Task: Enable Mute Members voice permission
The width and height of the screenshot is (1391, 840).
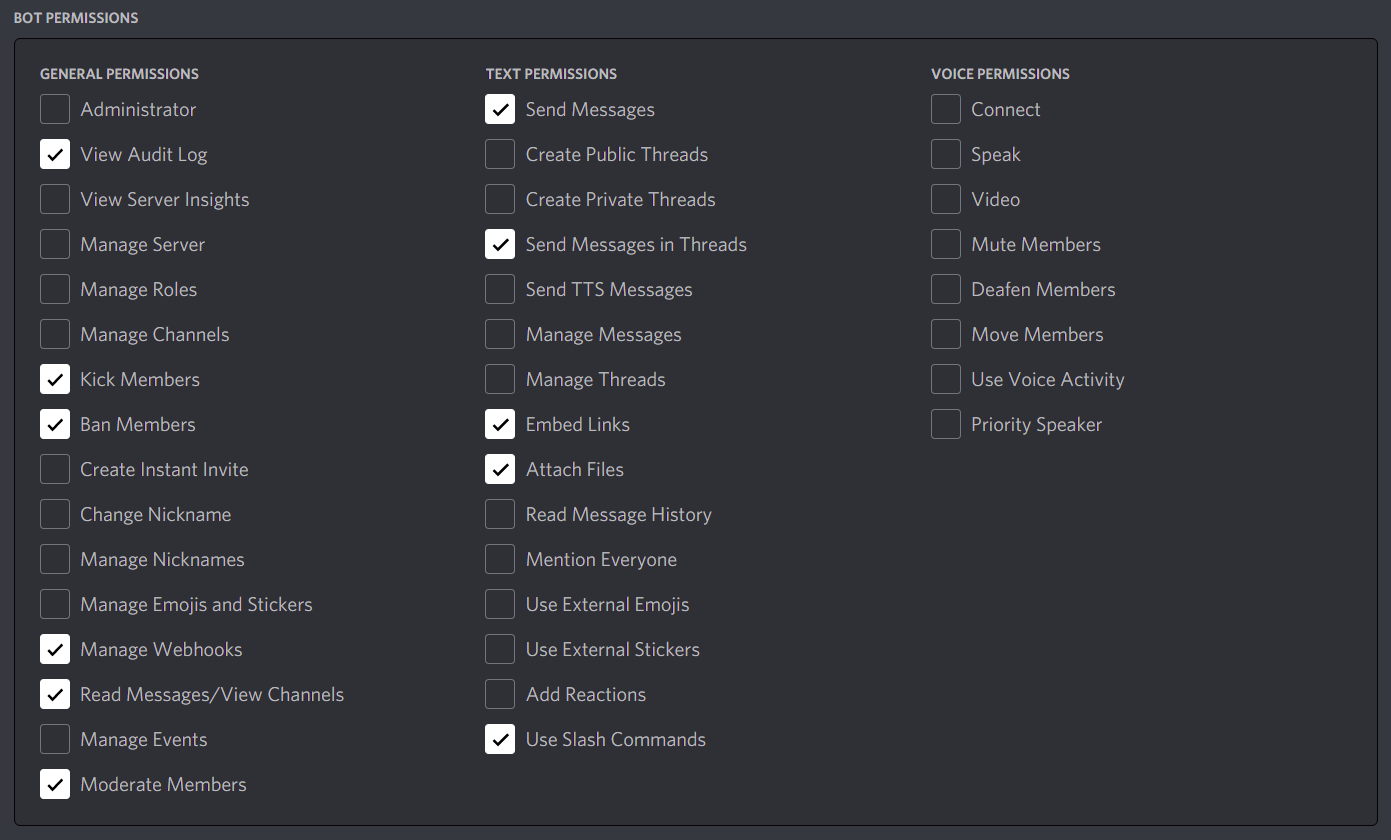Action: pos(946,244)
